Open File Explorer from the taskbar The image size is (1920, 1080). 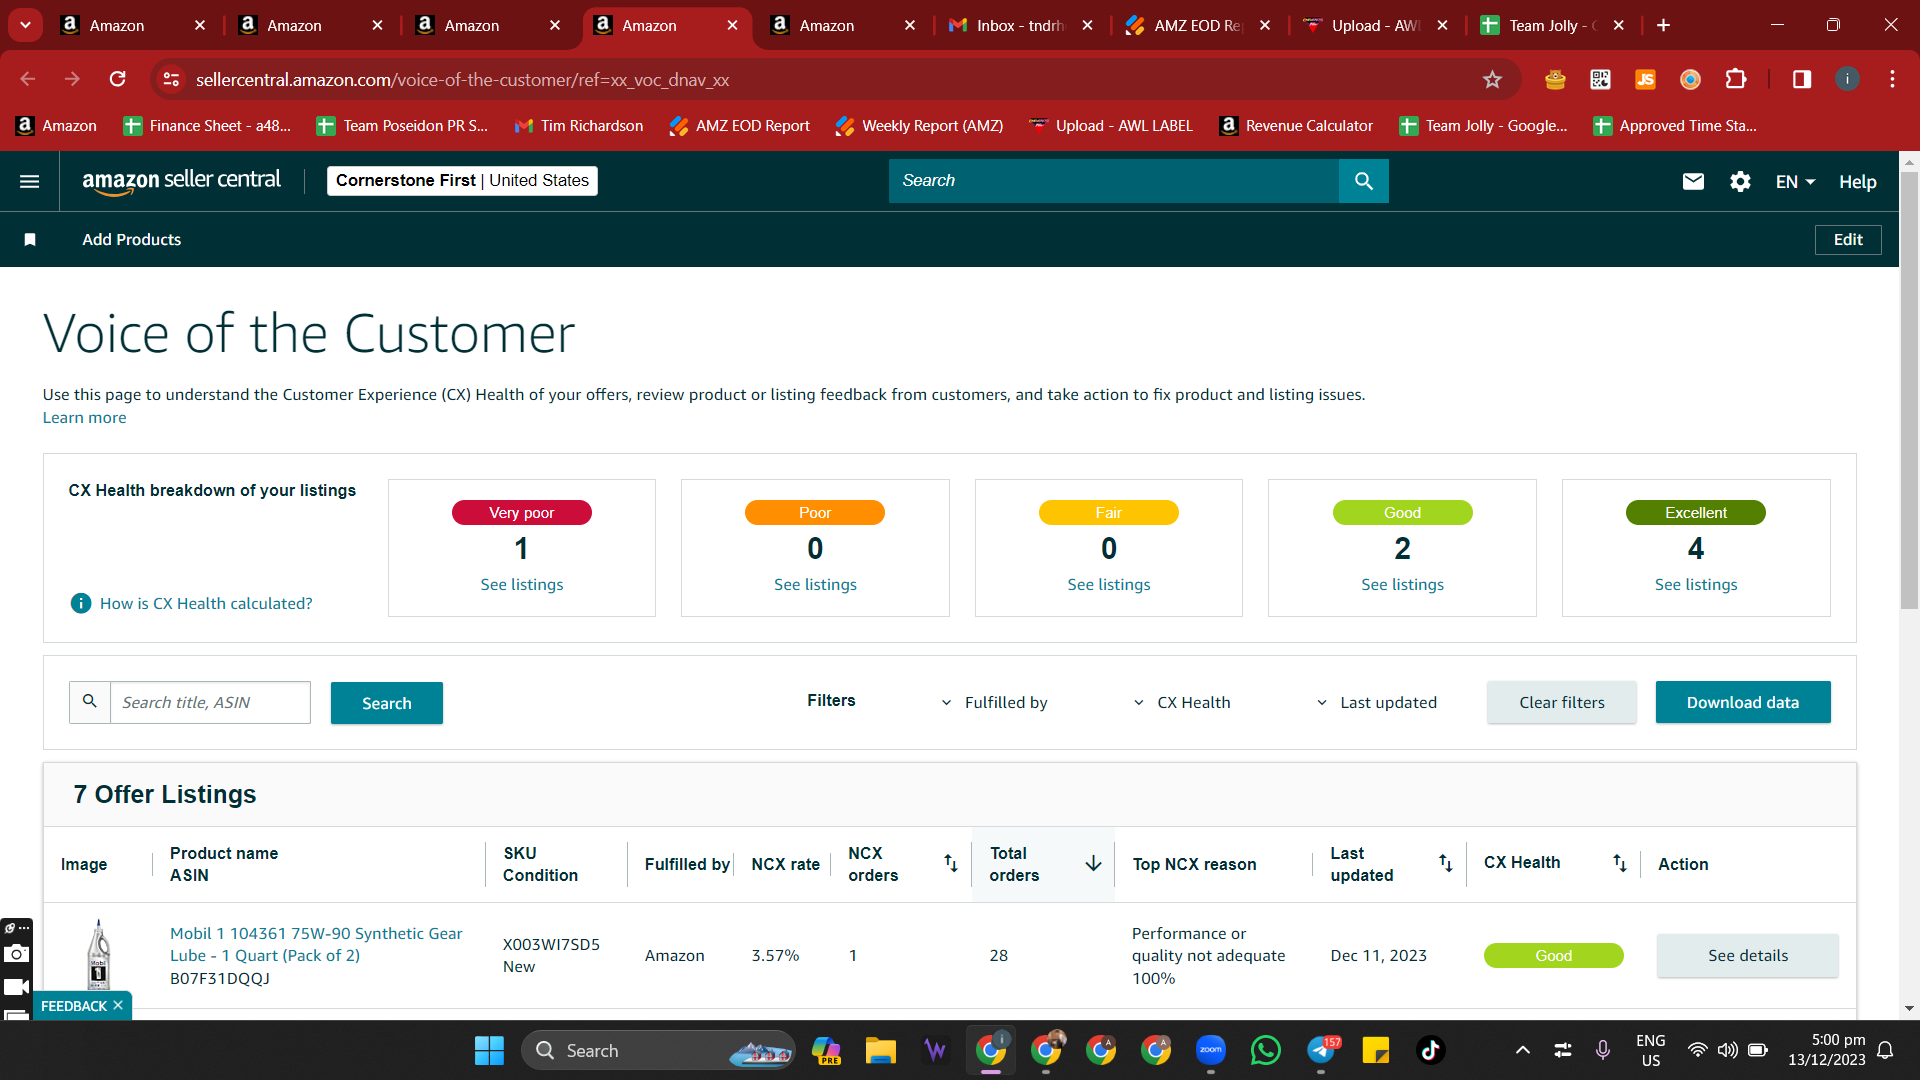[880, 1050]
